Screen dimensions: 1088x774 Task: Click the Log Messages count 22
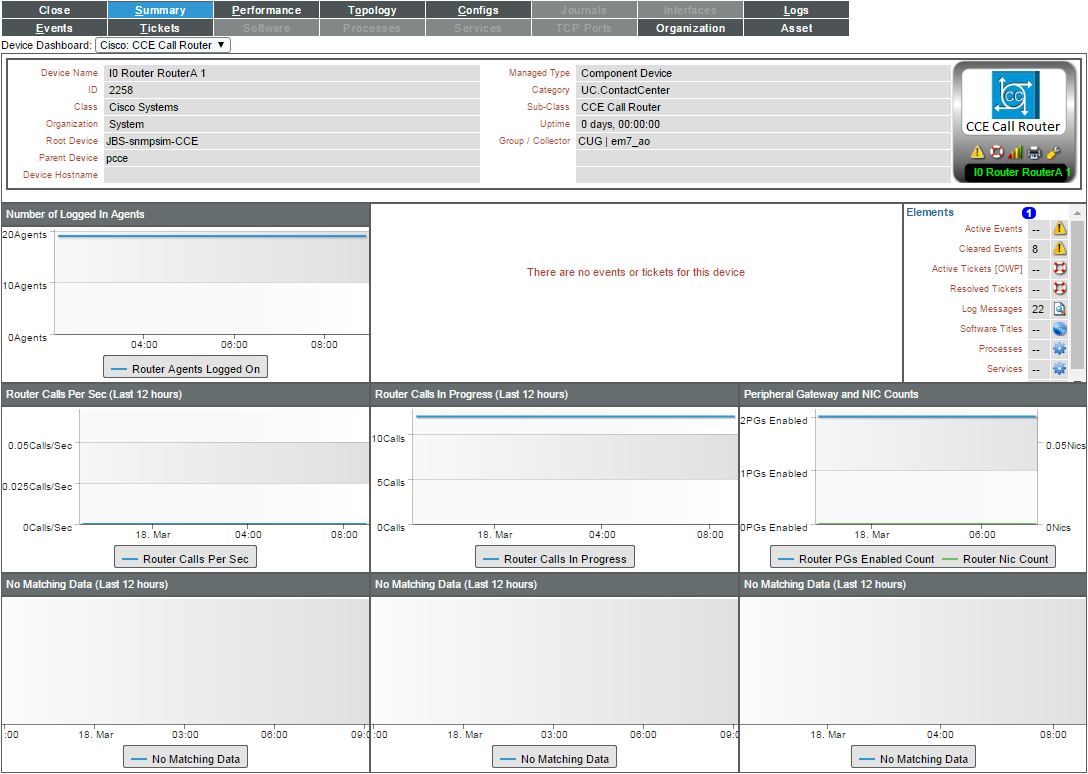pyautogui.click(x=1038, y=309)
